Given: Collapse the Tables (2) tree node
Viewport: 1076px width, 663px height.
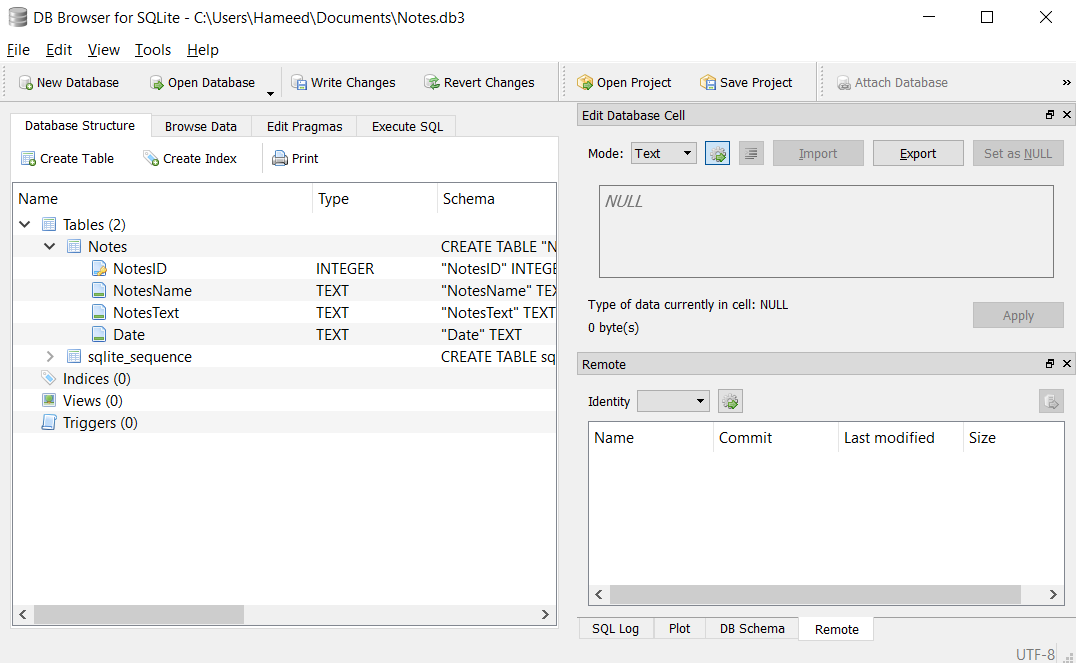Looking at the screenshot, I should [x=25, y=224].
